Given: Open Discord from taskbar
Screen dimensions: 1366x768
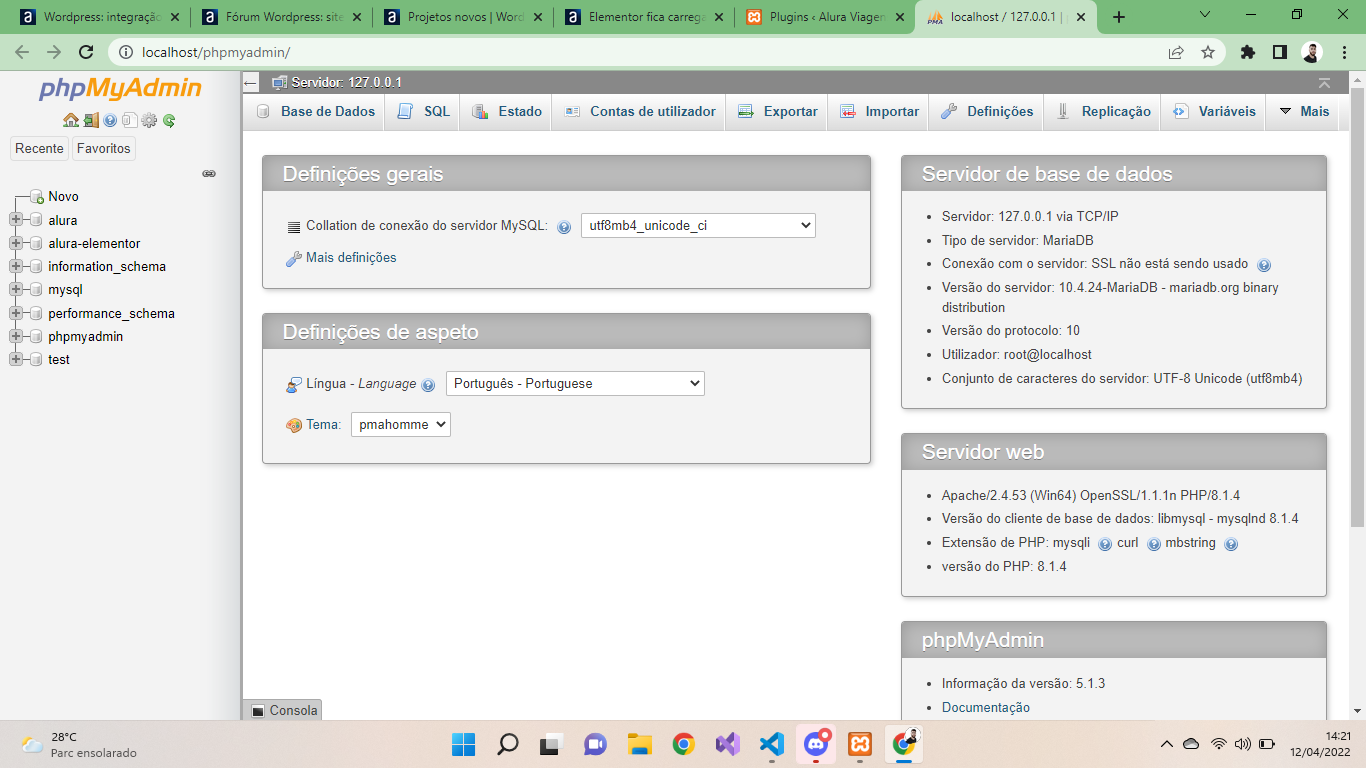Looking at the screenshot, I should pyautogui.click(x=815, y=744).
